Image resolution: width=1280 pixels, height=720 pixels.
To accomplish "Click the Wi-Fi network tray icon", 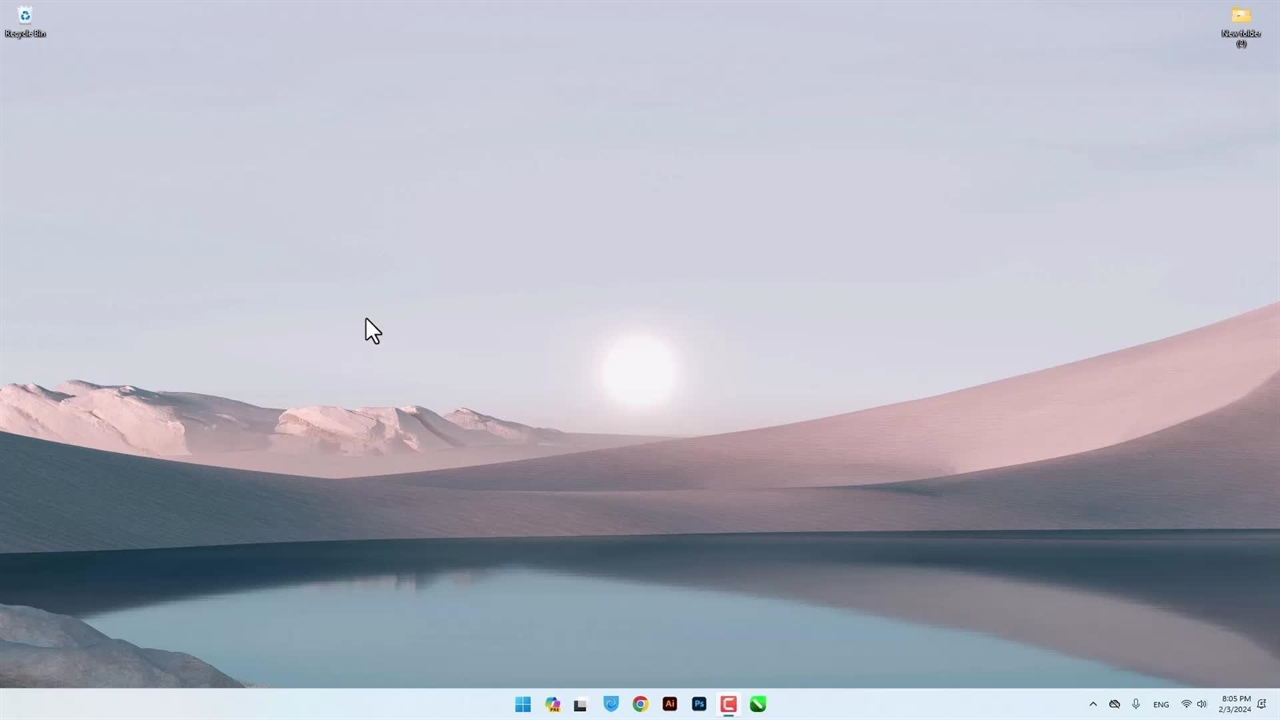I will pyautogui.click(x=1186, y=704).
